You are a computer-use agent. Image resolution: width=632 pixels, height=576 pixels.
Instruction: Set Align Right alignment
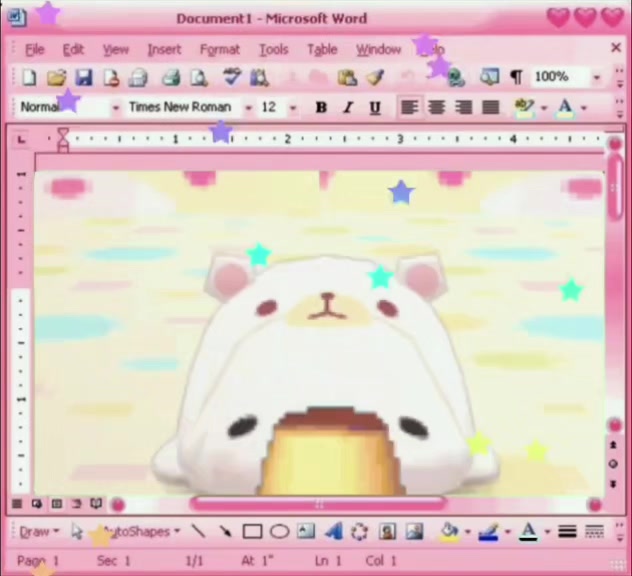coord(464,107)
